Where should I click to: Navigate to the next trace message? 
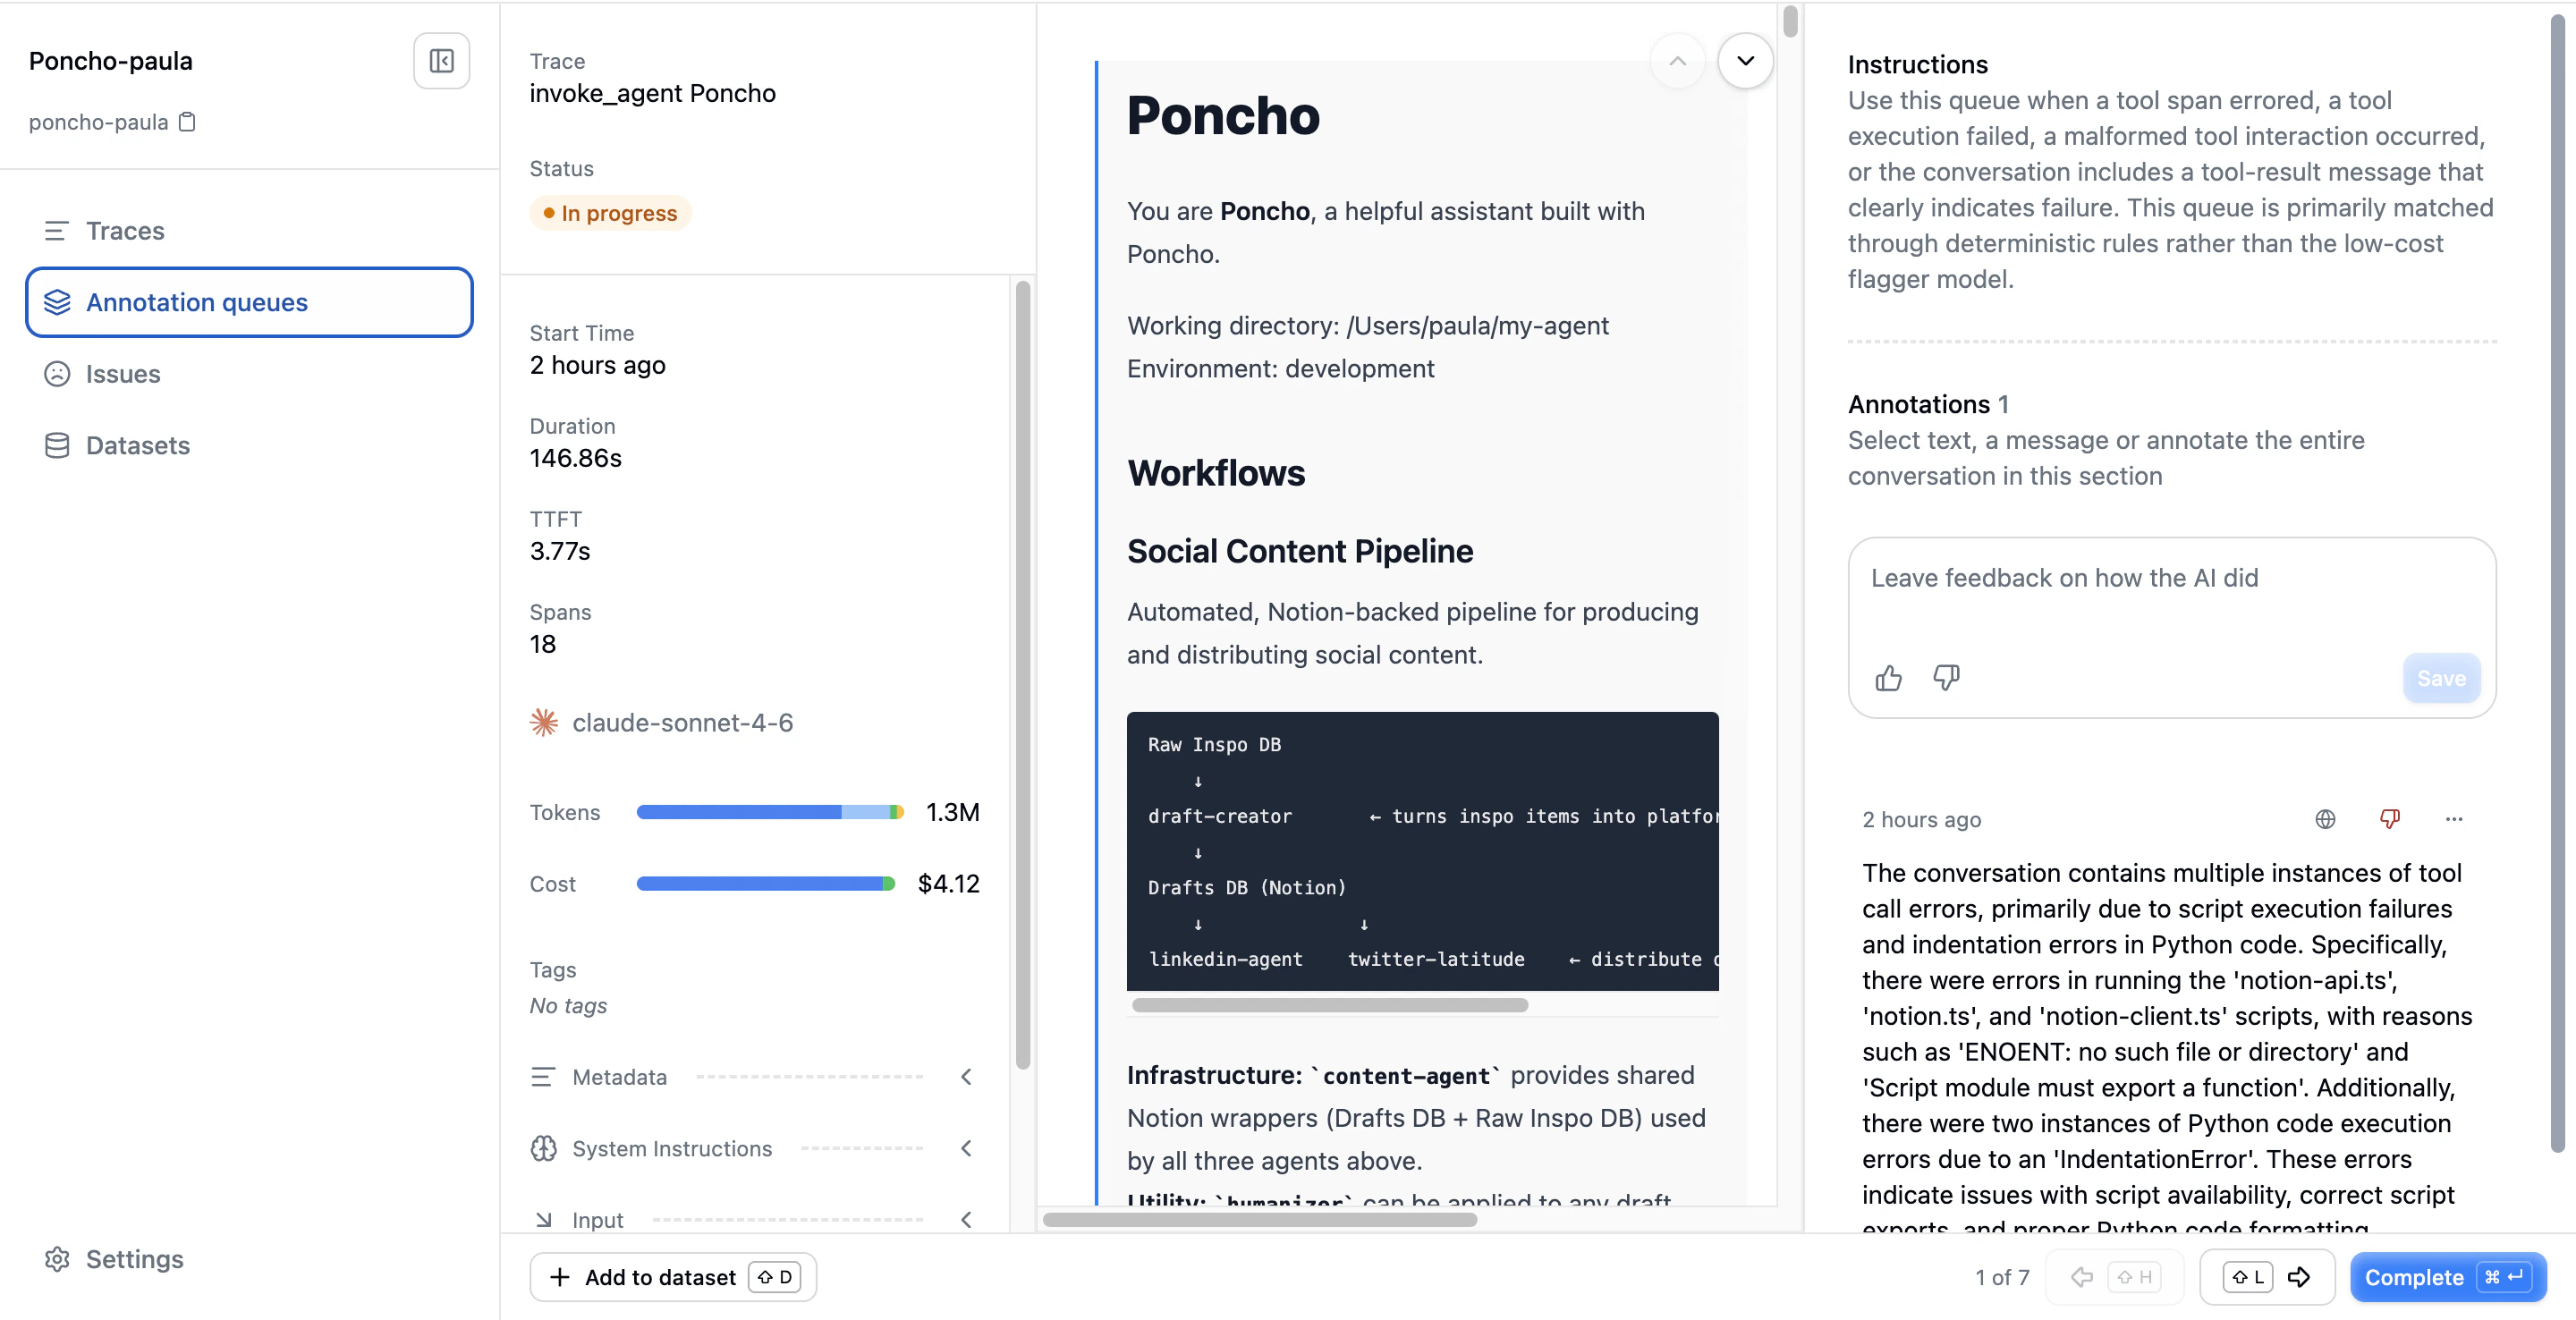tap(1746, 60)
